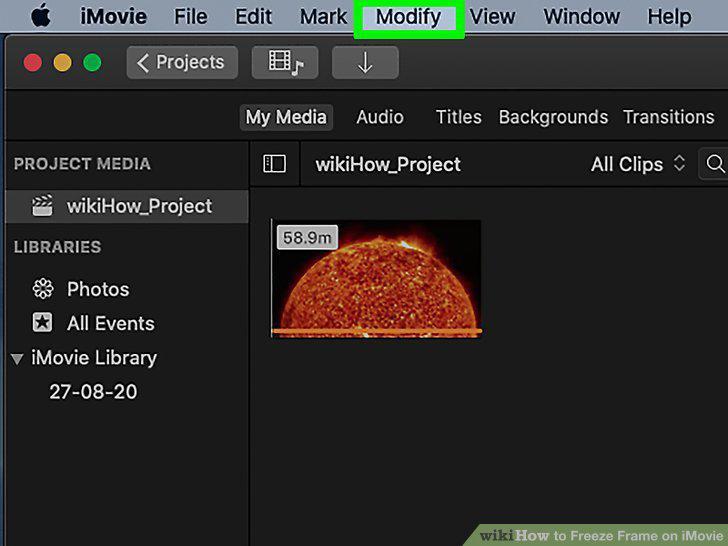The image size is (728, 546).
Task: Click the import media down-arrow button
Action: click(x=365, y=62)
